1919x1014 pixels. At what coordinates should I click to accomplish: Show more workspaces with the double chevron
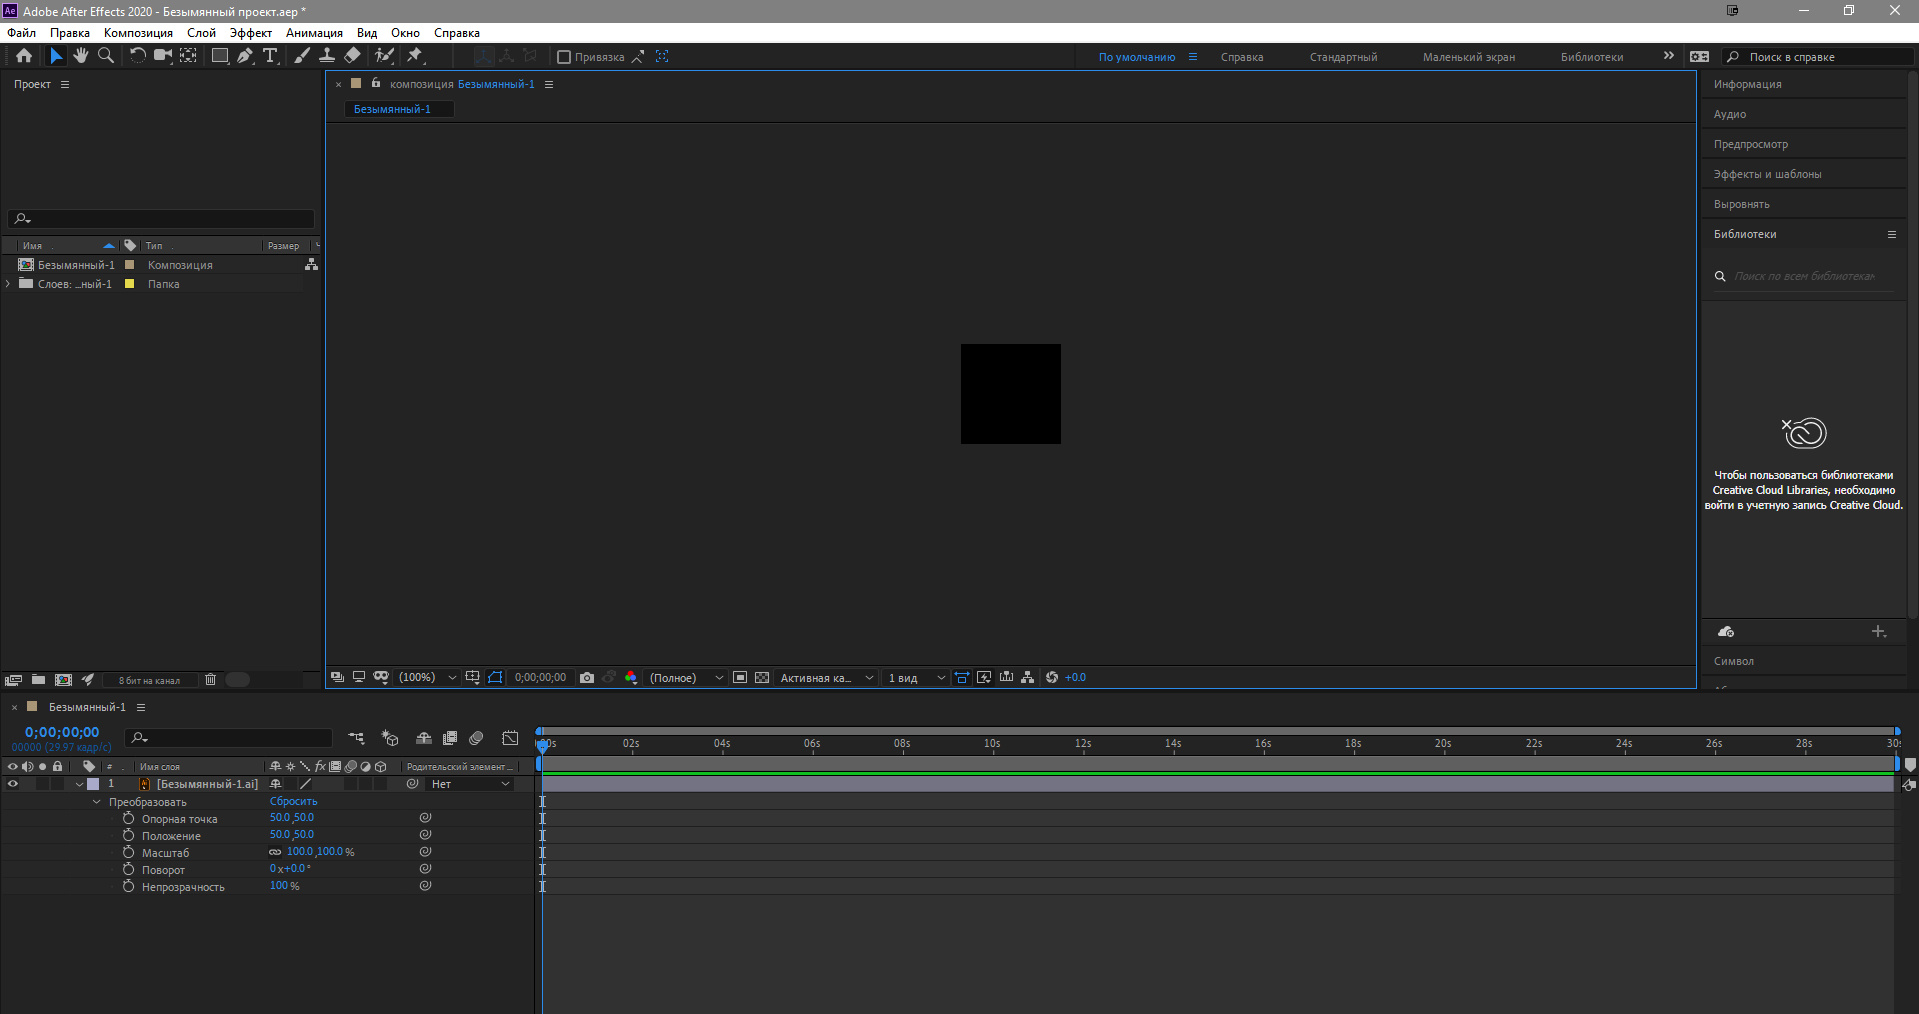pyautogui.click(x=1668, y=56)
